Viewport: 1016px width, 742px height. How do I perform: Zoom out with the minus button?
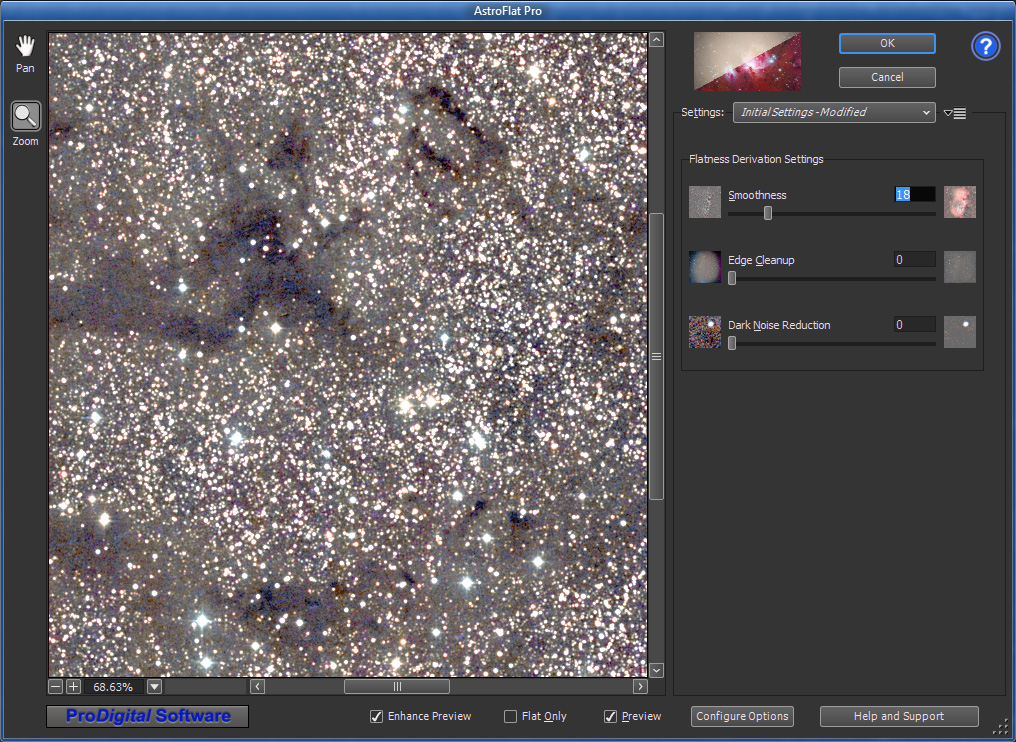56,686
